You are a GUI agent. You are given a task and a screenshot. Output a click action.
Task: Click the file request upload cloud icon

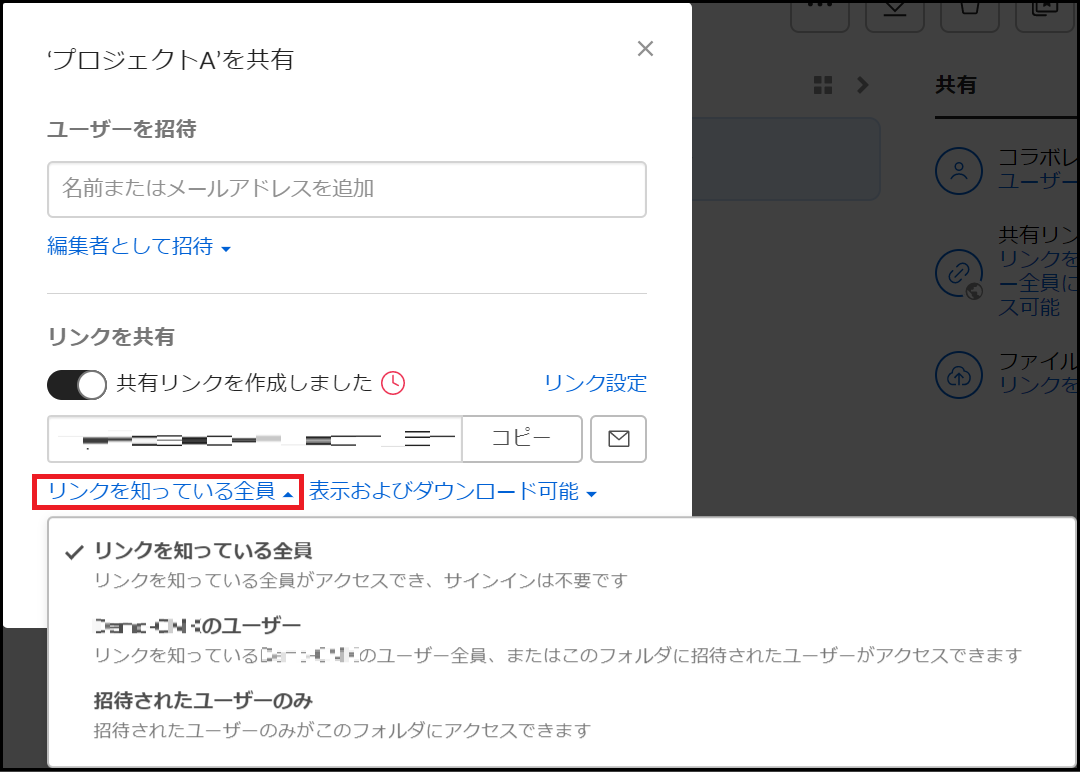point(959,375)
